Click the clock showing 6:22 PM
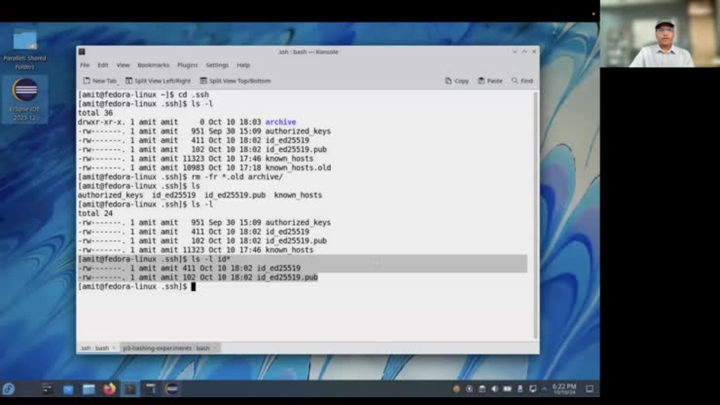 pos(564,389)
